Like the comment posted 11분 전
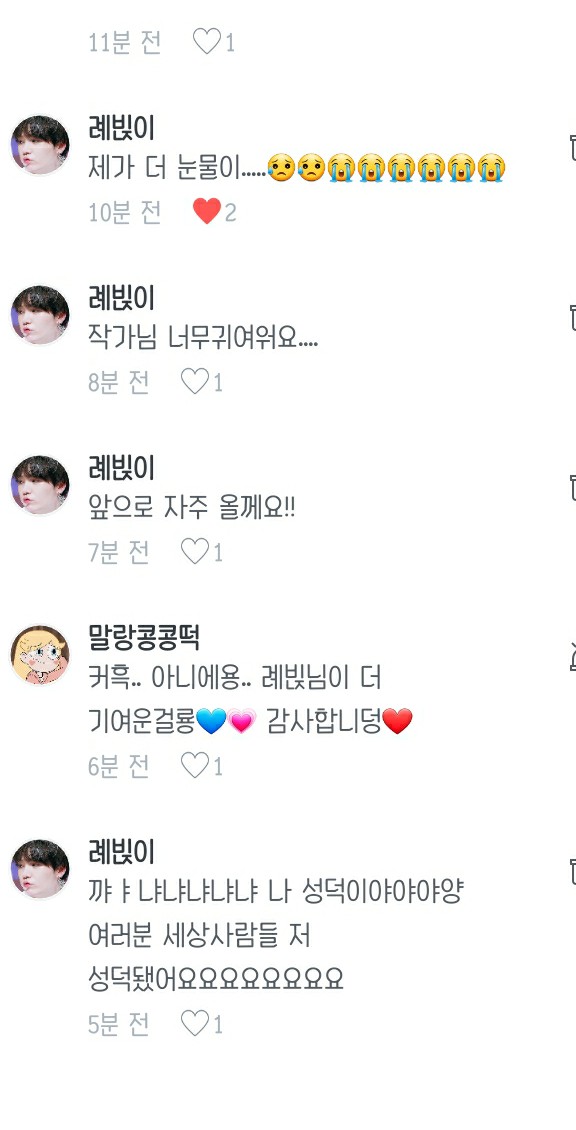The height and width of the screenshot is (1130, 576). [x=207, y=42]
